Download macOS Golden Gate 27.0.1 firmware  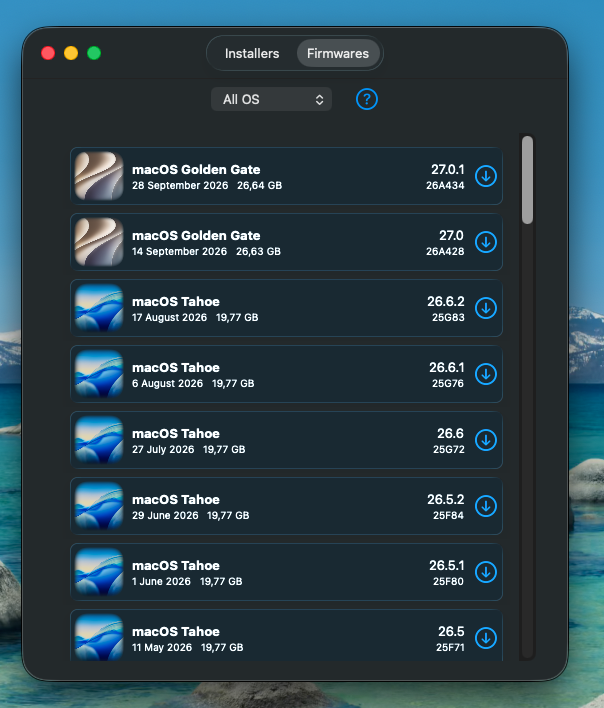[x=486, y=176]
